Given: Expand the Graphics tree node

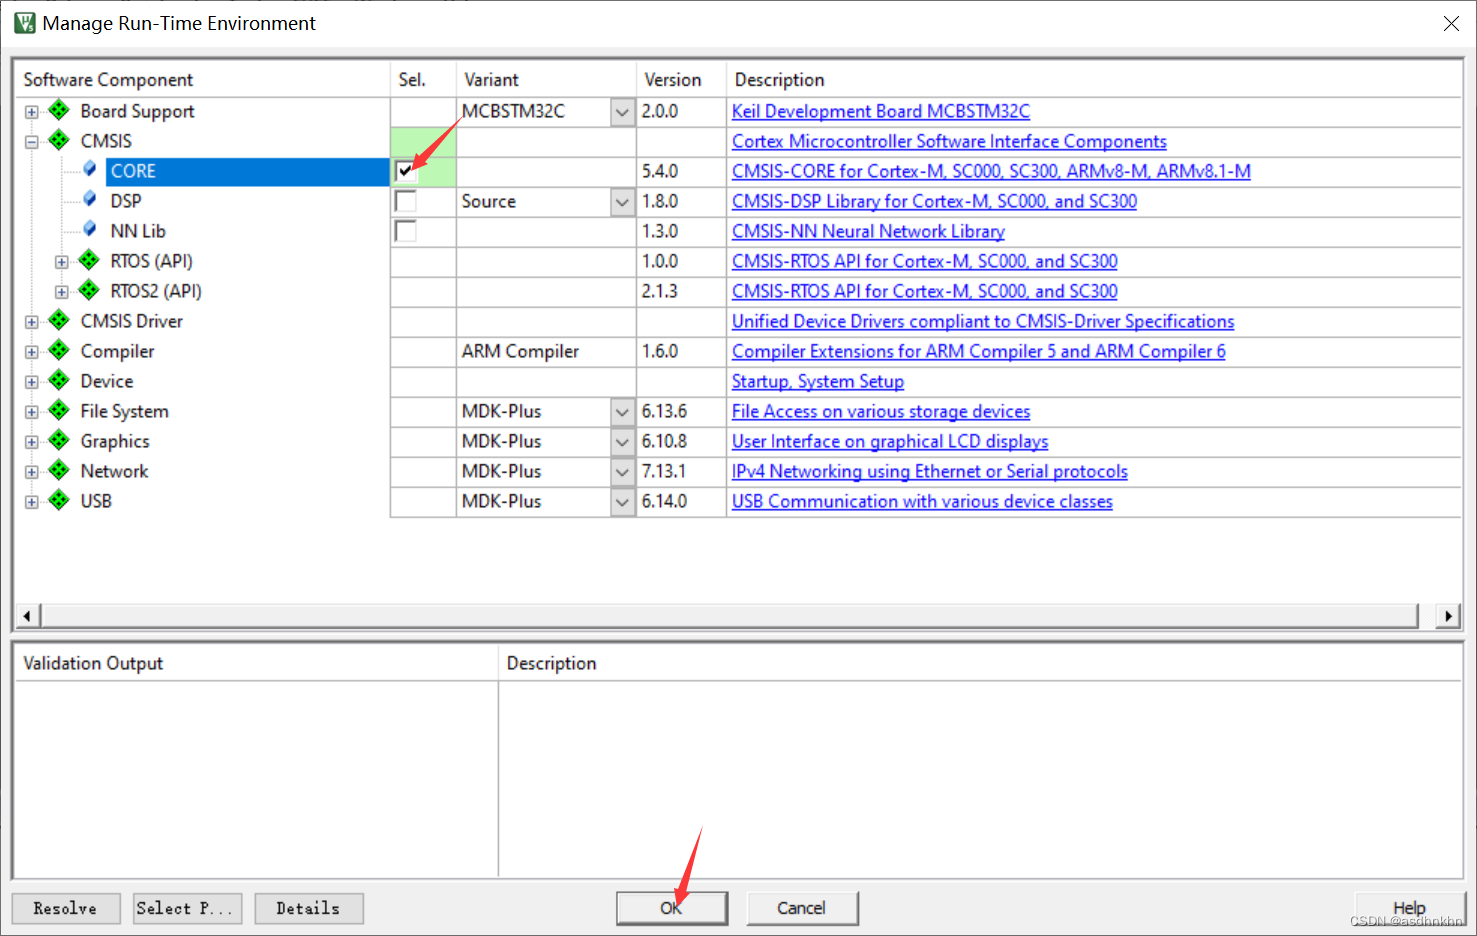Looking at the screenshot, I should pyautogui.click(x=32, y=442).
